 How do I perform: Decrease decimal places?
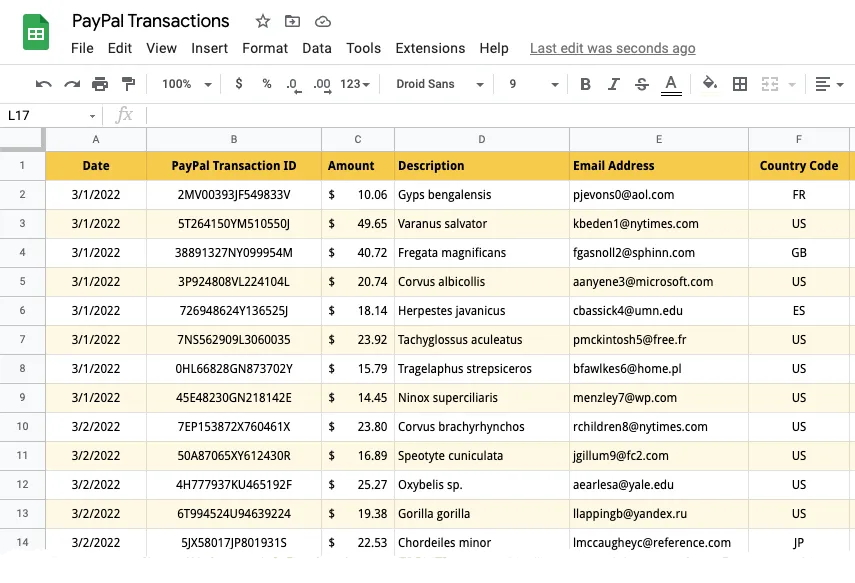tap(293, 84)
